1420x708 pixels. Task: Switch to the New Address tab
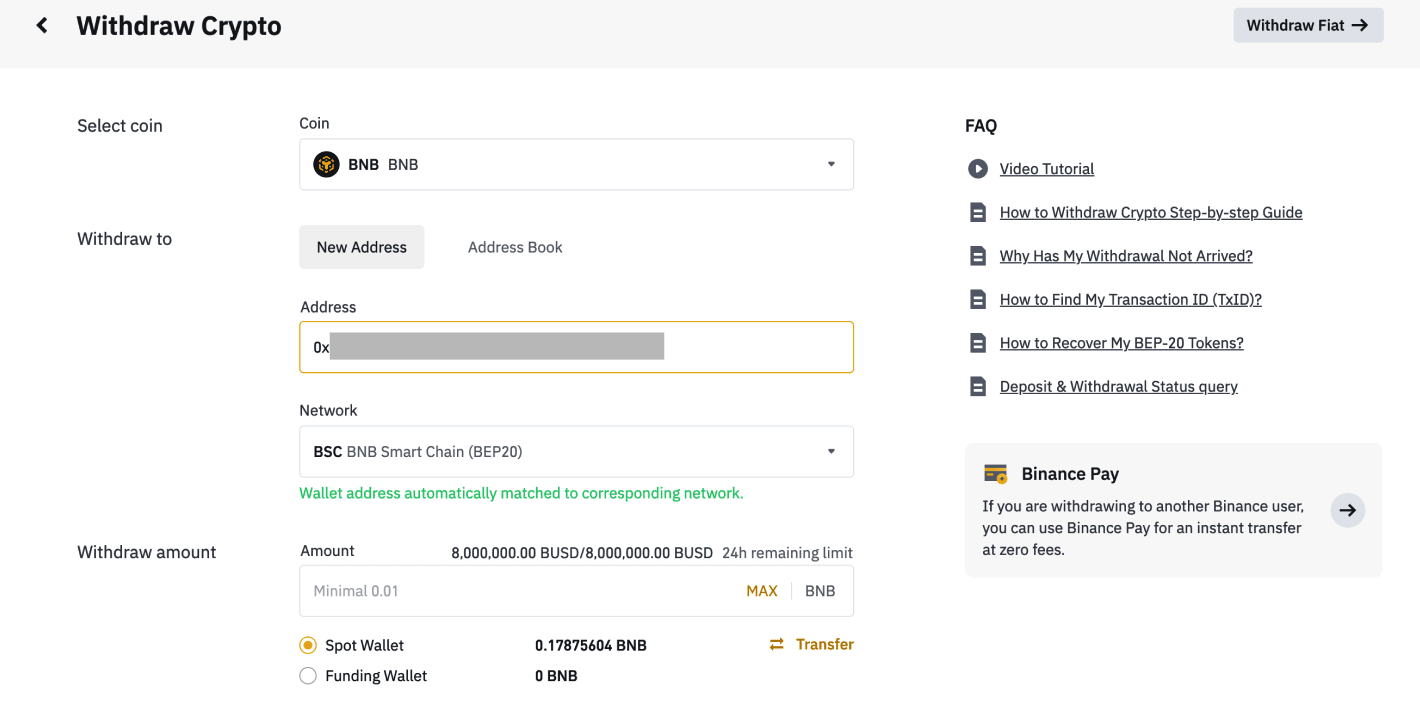[361, 247]
